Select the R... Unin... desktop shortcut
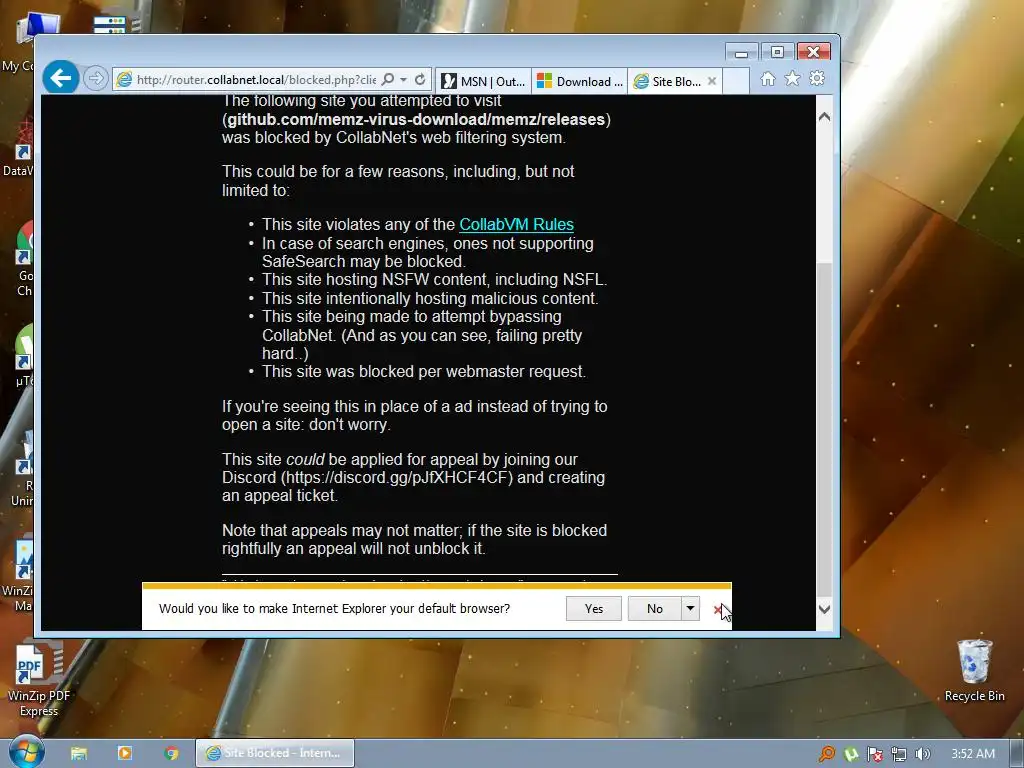The height and width of the screenshot is (768, 1024). (x=22, y=470)
